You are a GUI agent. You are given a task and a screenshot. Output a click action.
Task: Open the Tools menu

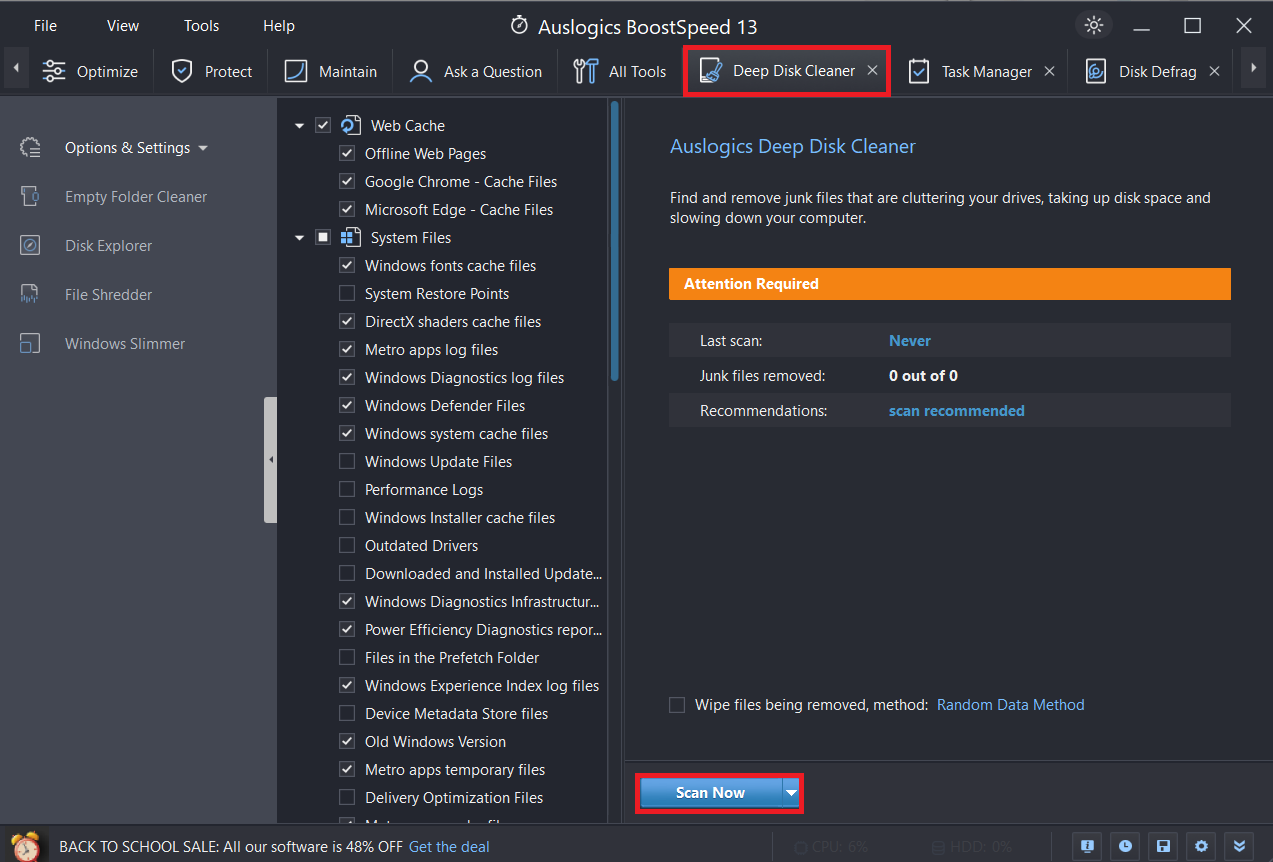tap(201, 26)
